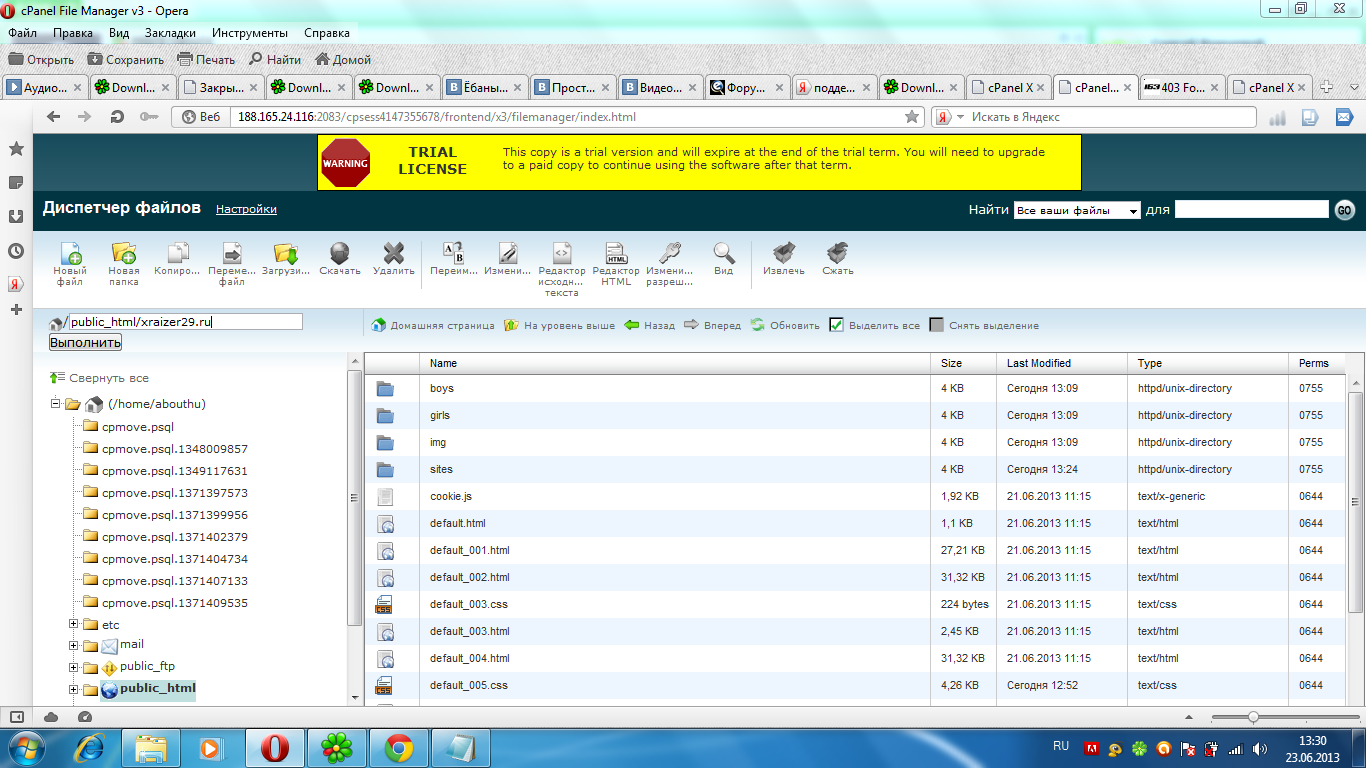
Task: Select the cpmove.psql.1371397573 folder in tree
Action: click(x=175, y=493)
